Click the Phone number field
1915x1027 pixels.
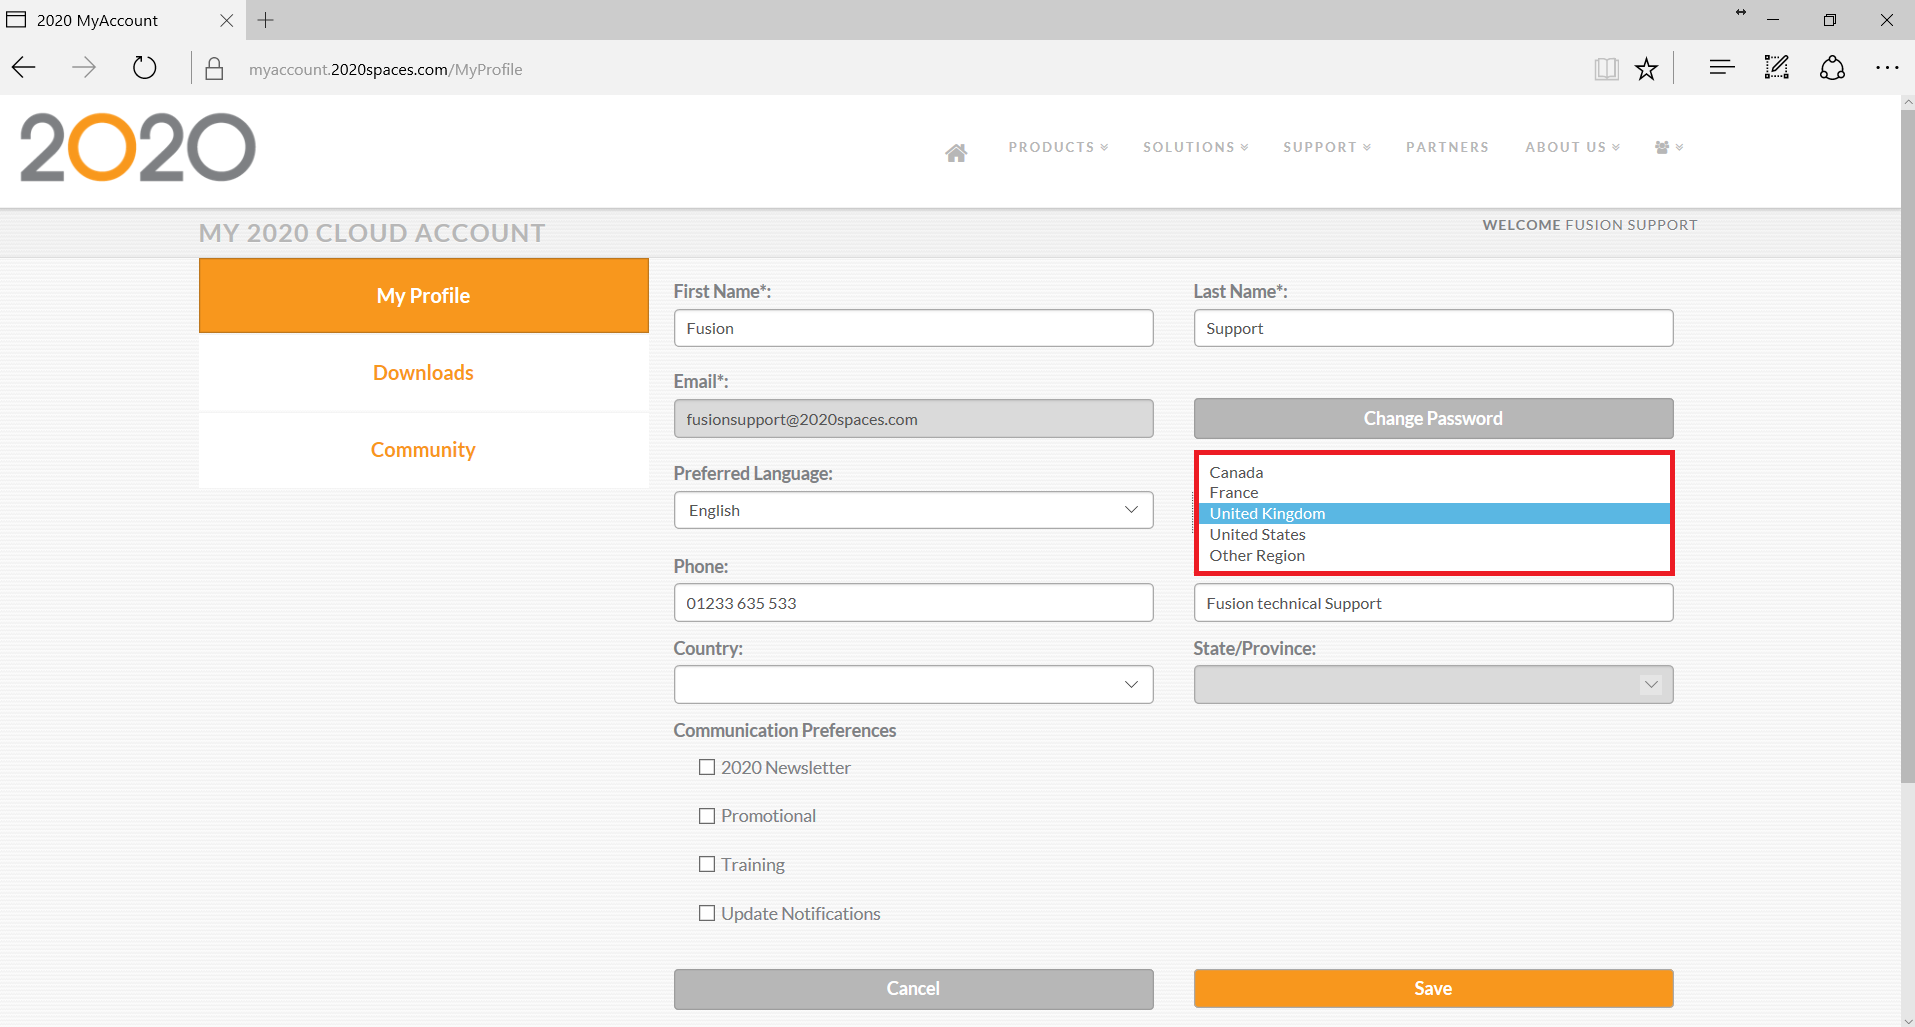[913, 603]
